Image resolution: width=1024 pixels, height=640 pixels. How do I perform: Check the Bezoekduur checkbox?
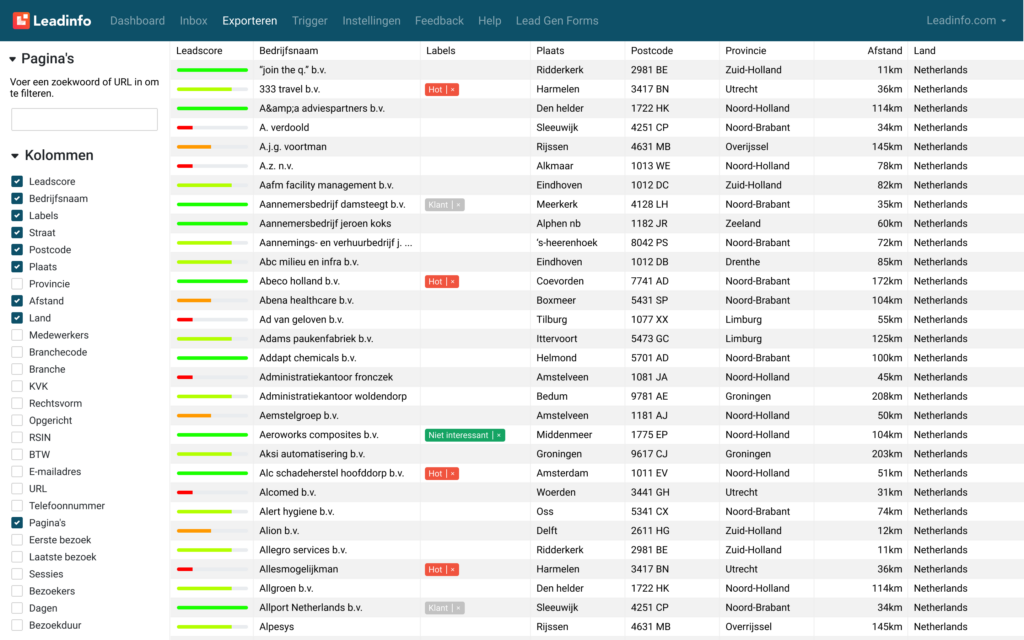17,625
